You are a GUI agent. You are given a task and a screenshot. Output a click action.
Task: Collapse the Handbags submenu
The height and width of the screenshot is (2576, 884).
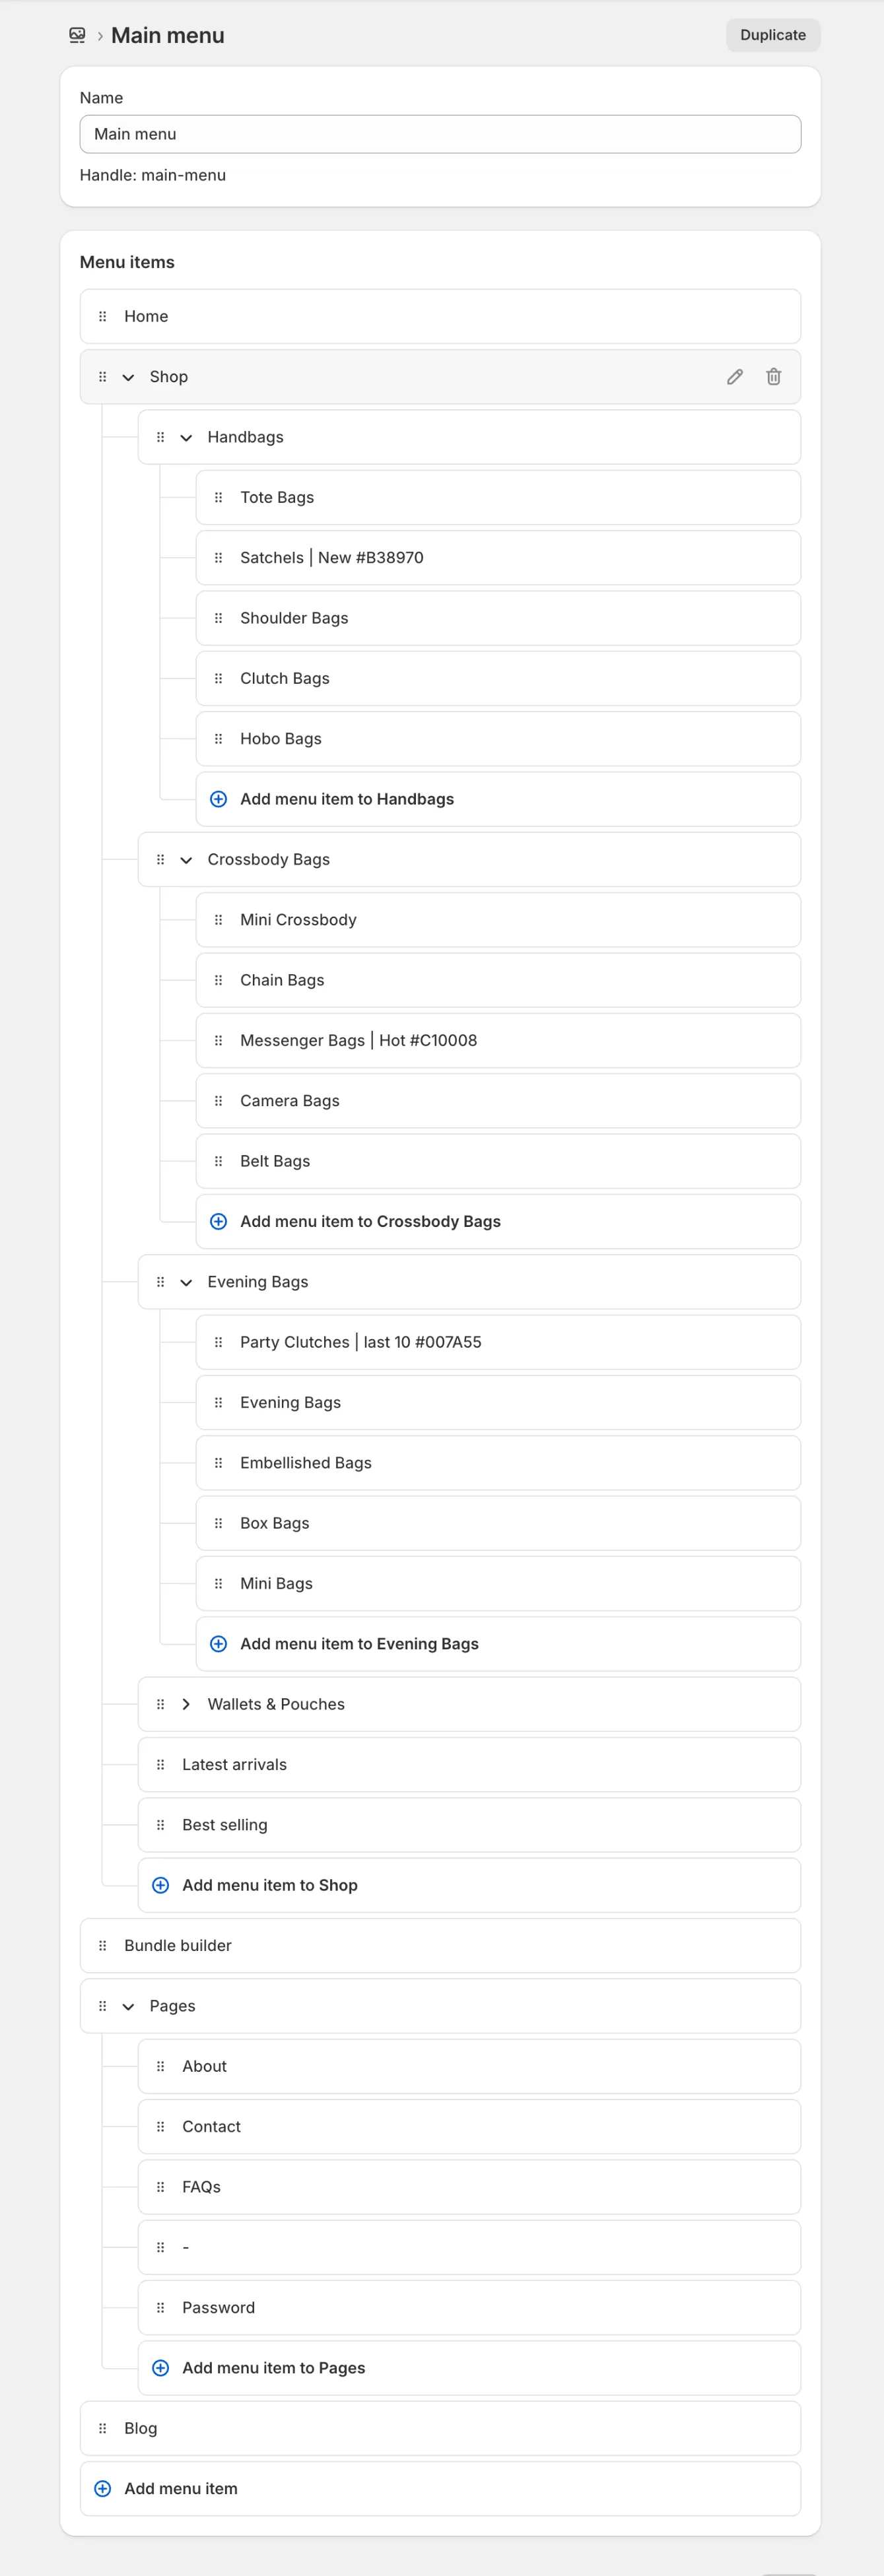coord(186,438)
